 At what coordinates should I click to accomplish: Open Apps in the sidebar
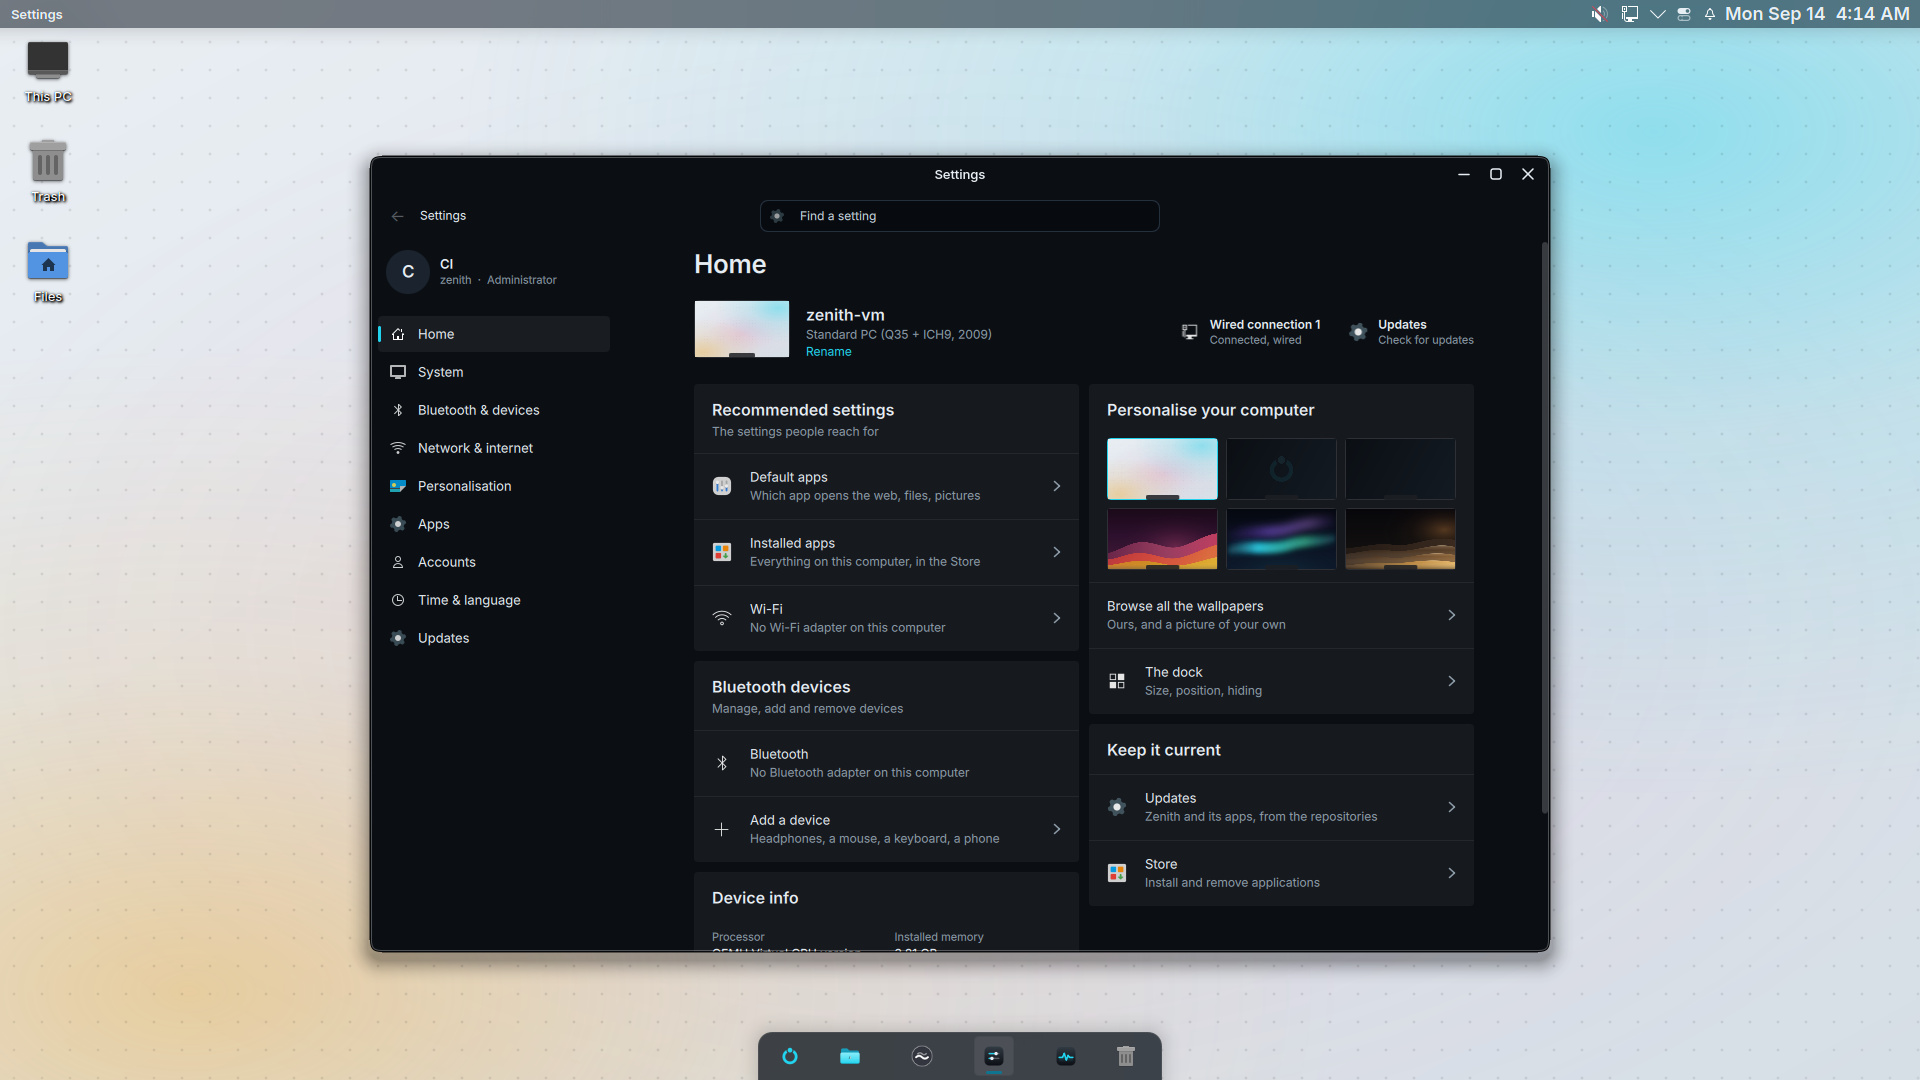pyautogui.click(x=494, y=524)
